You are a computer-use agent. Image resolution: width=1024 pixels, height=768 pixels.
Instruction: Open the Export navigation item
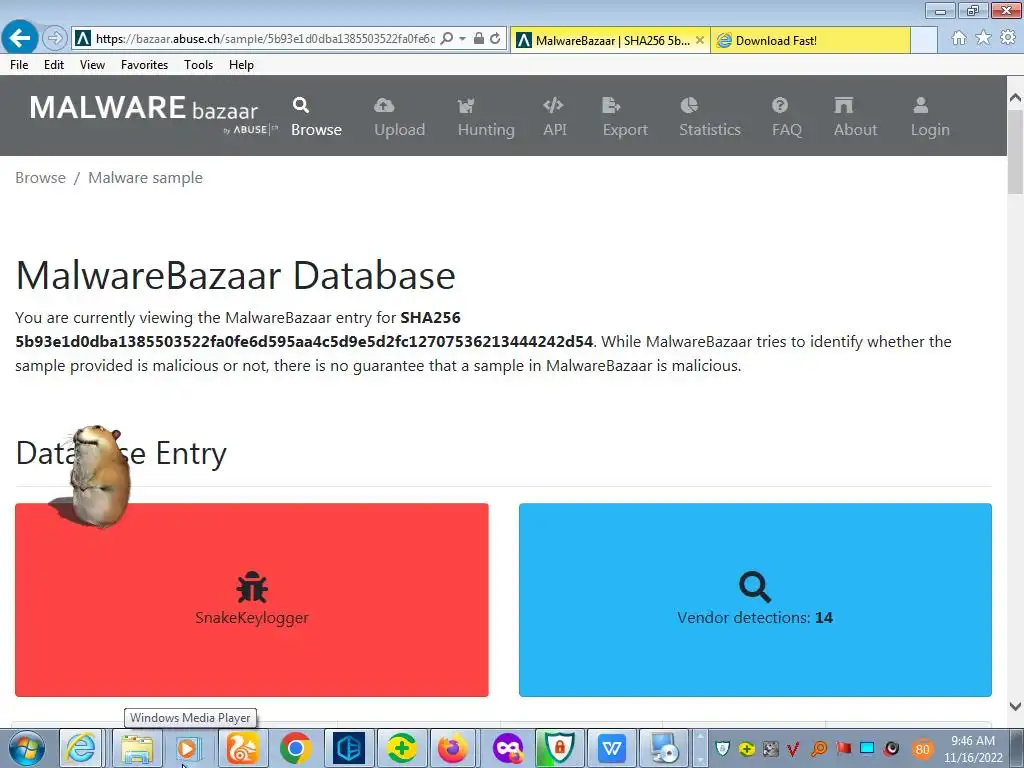(x=625, y=118)
